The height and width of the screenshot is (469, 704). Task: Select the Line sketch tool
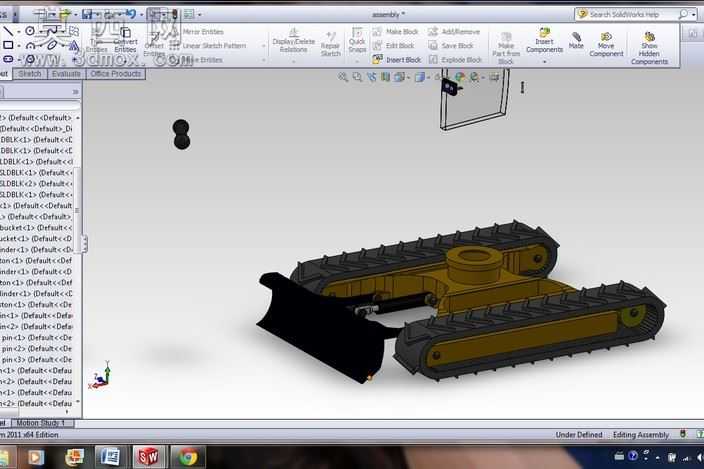tap(8, 31)
